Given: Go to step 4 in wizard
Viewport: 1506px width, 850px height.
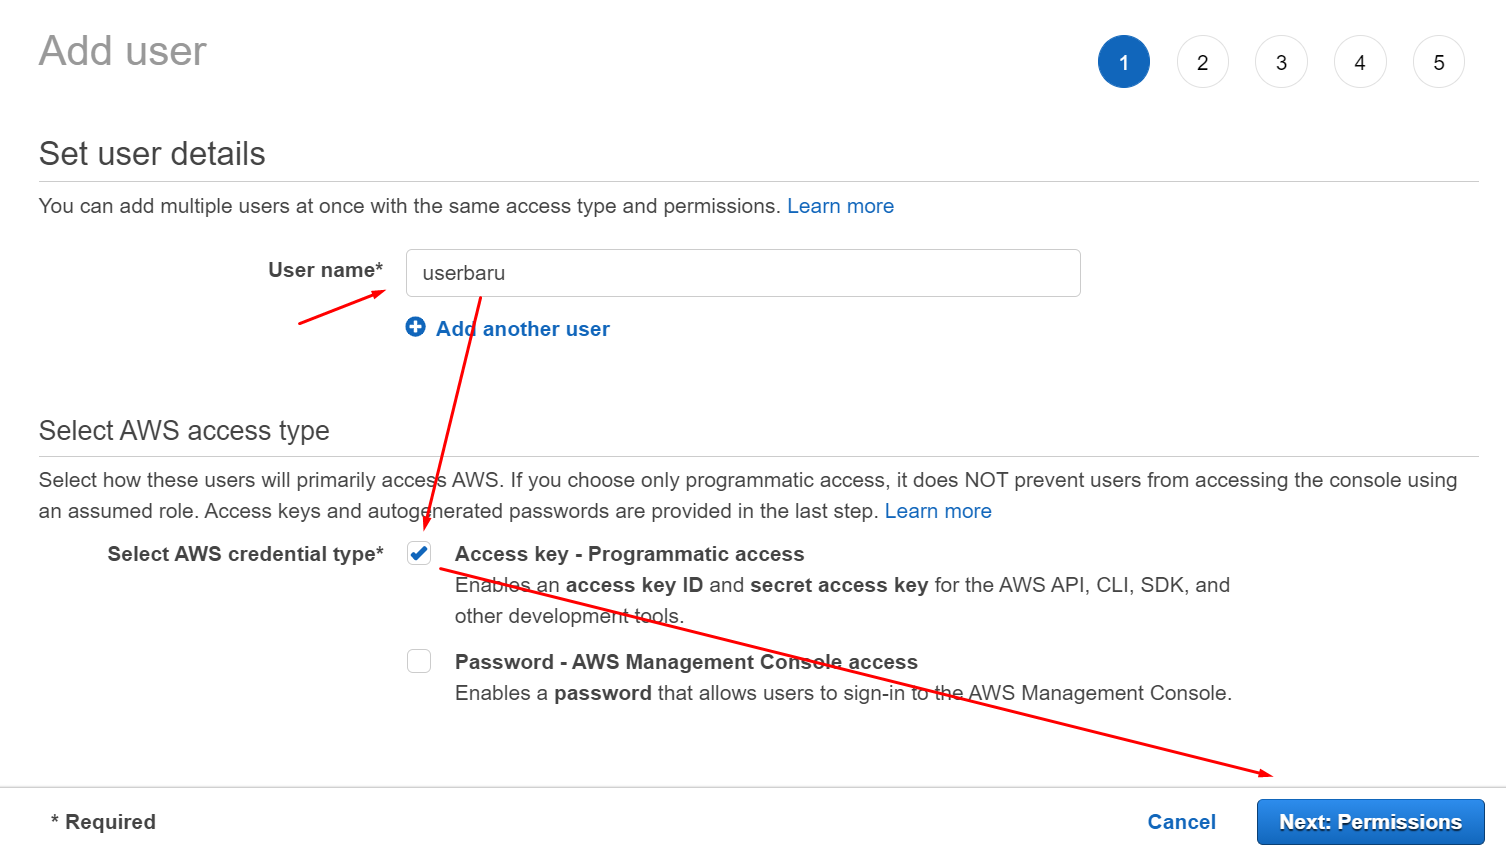Looking at the screenshot, I should pos(1360,62).
